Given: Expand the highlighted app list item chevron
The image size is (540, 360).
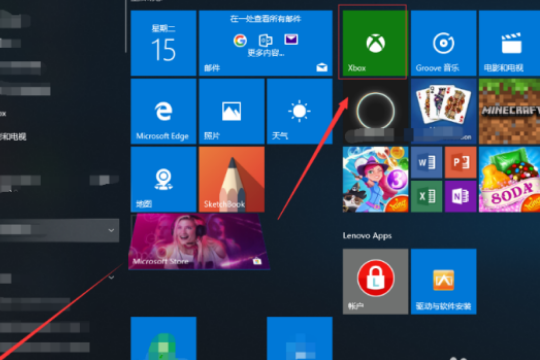Looking at the screenshot, I should tap(111, 230).
